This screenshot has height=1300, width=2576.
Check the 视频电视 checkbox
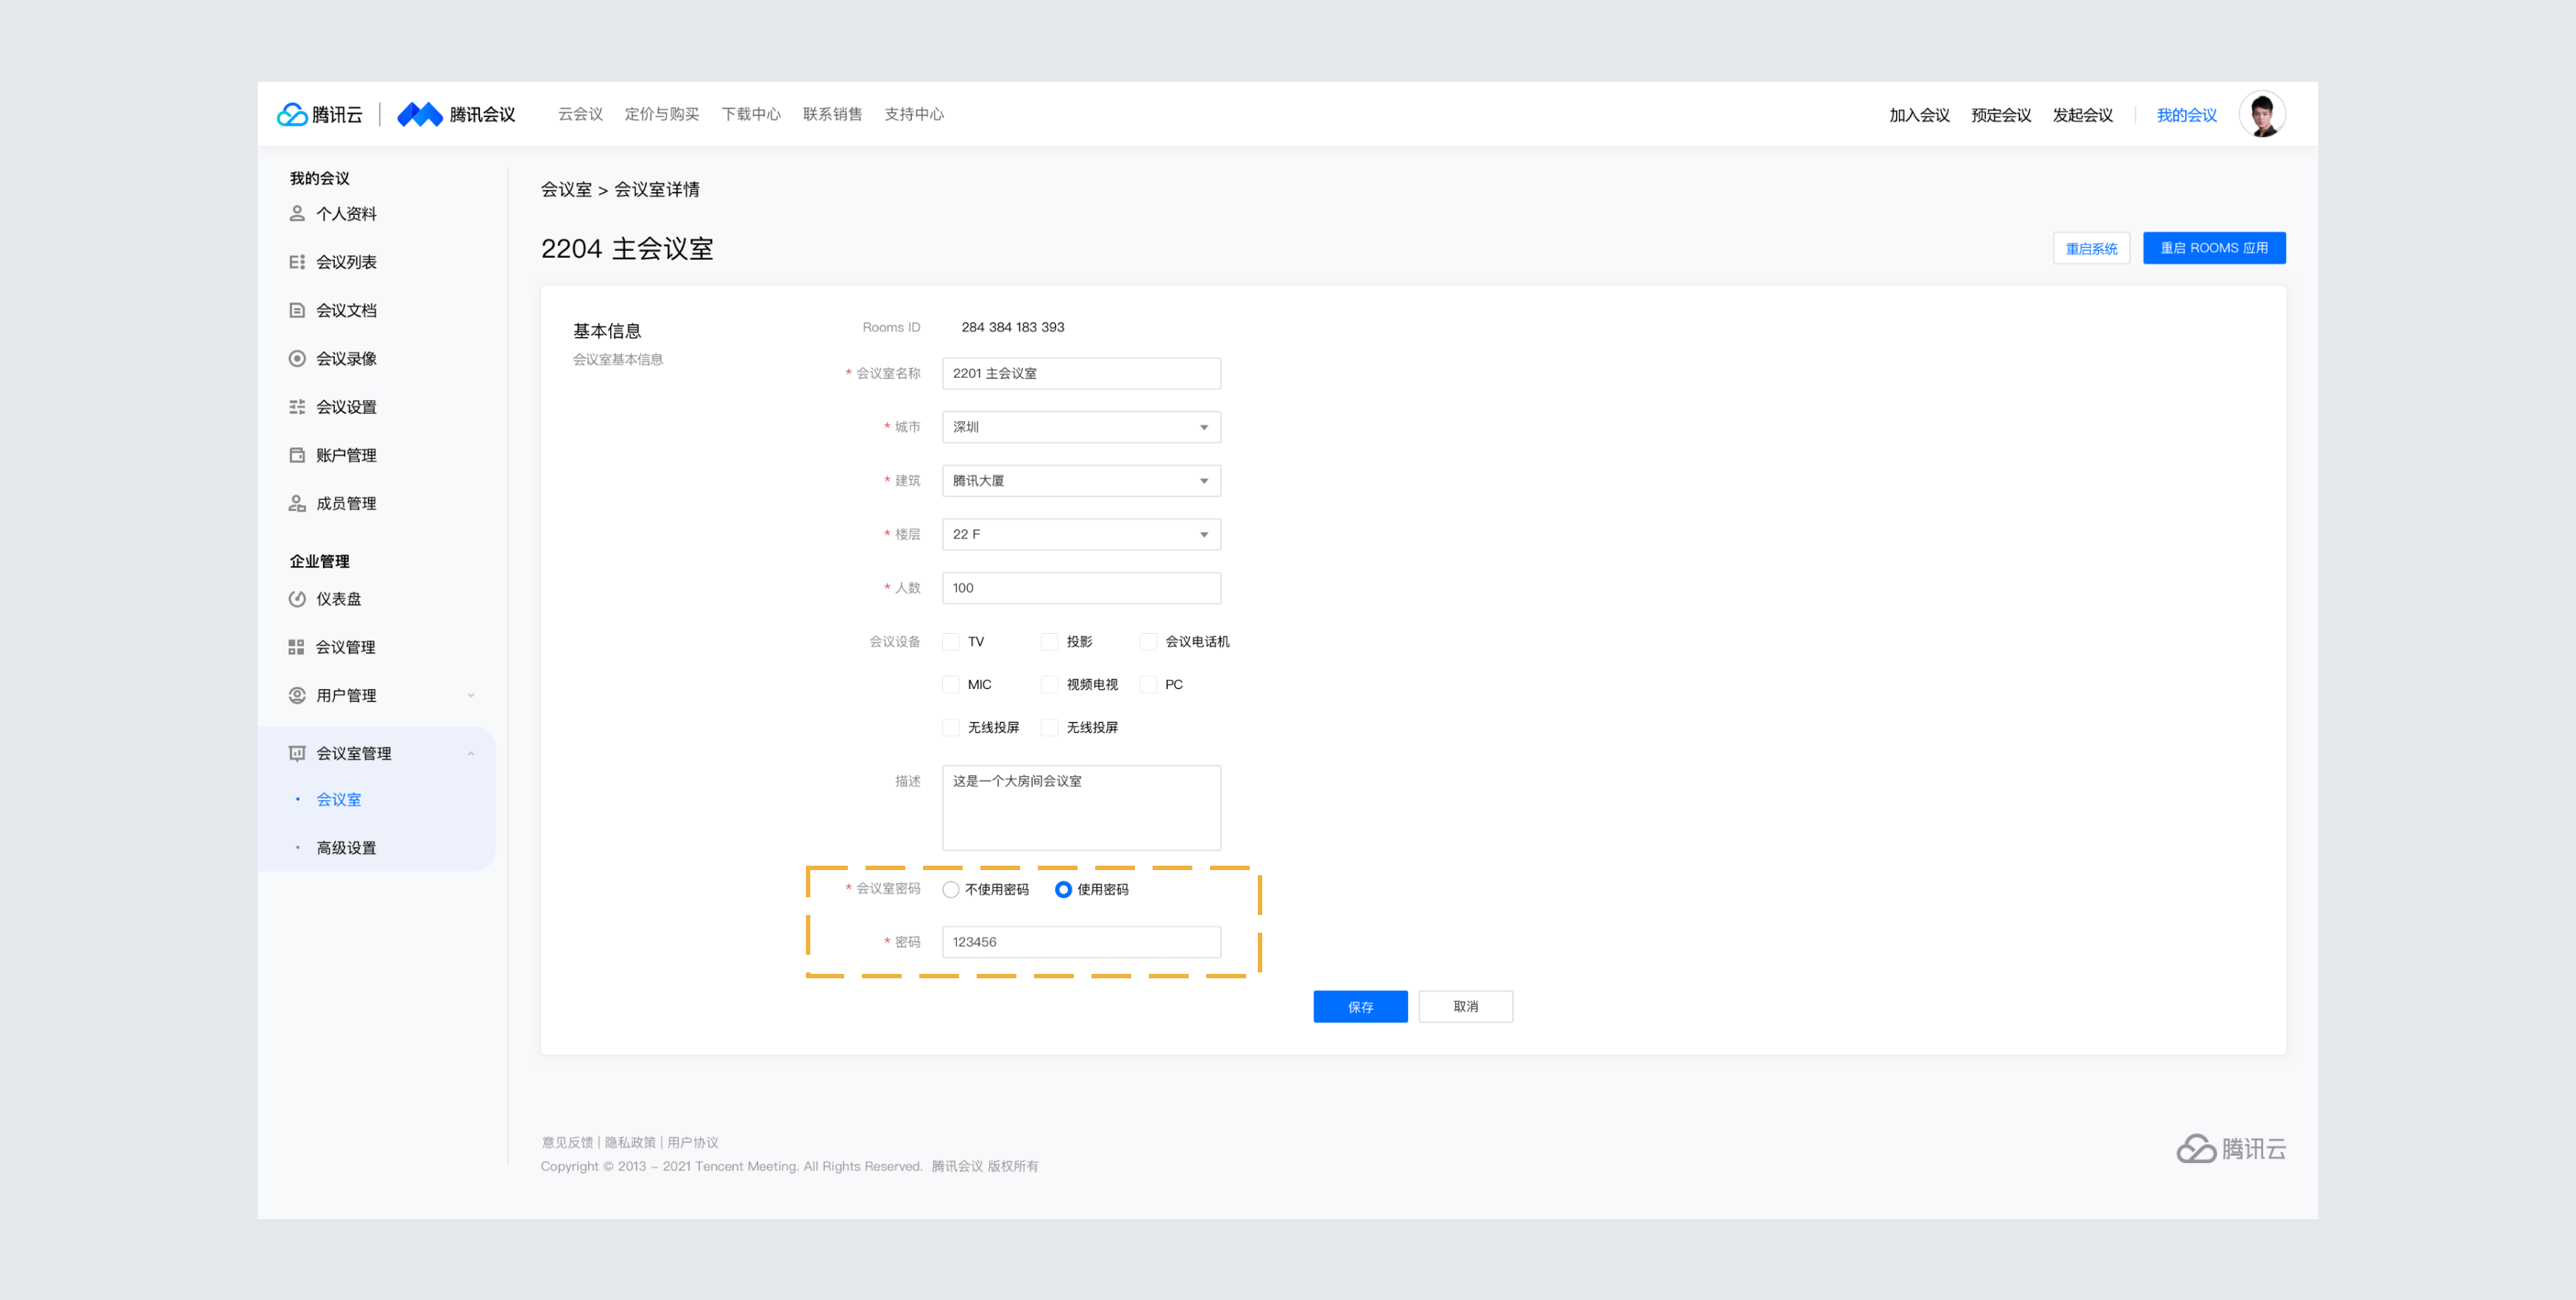[1049, 684]
